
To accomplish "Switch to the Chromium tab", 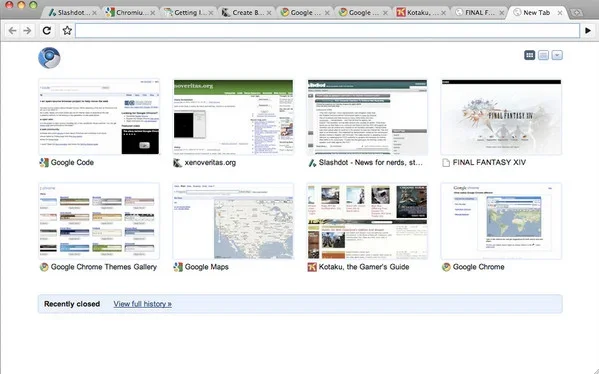I will (130, 13).
